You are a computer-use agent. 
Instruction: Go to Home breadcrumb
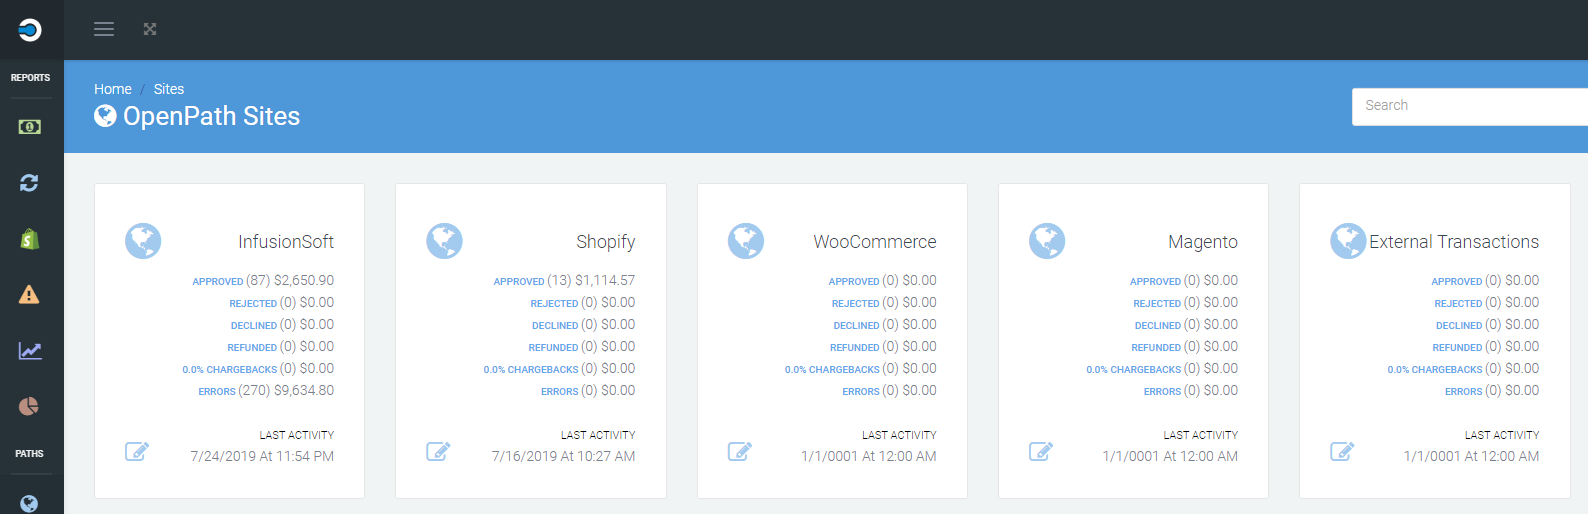click(x=113, y=89)
